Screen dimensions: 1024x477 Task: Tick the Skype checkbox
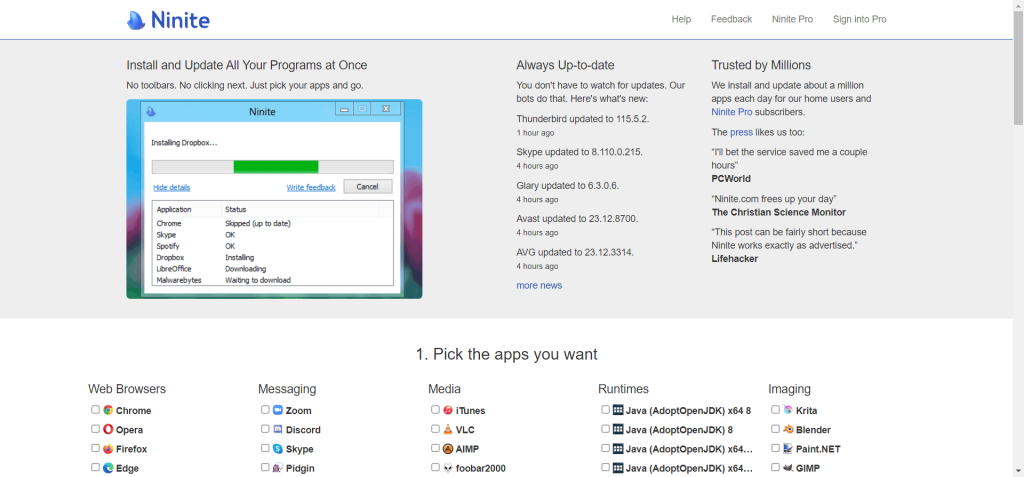pyautogui.click(x=266, y=448)
